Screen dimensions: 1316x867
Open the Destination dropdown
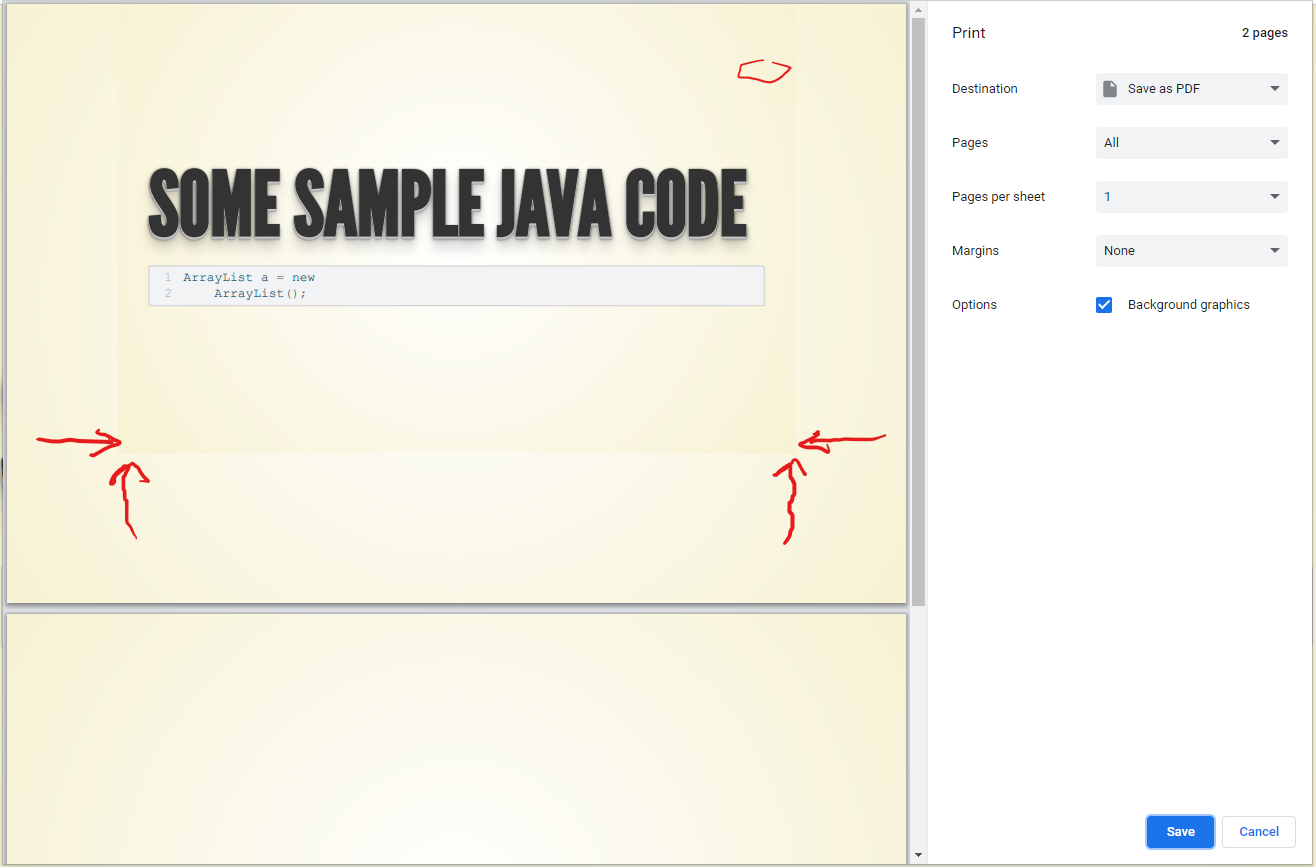pyautogui.click(x=1192, y=89)
